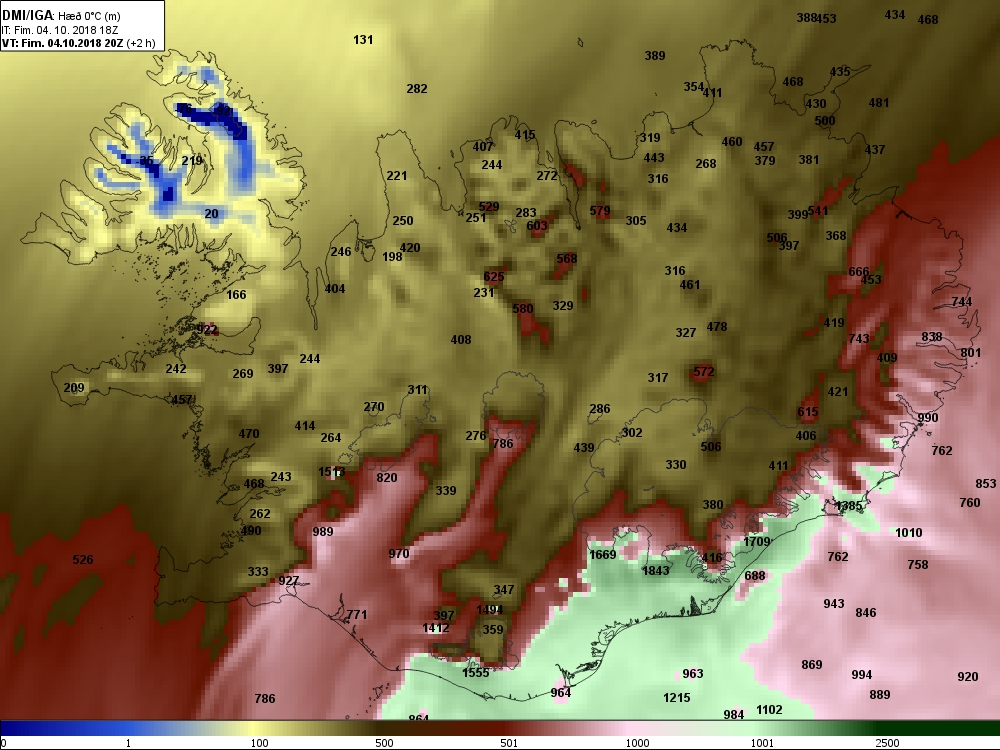The height and width of the screenshot is (750, 1000).
Task: Select the 922 value
Action: [x=207, y=329]
